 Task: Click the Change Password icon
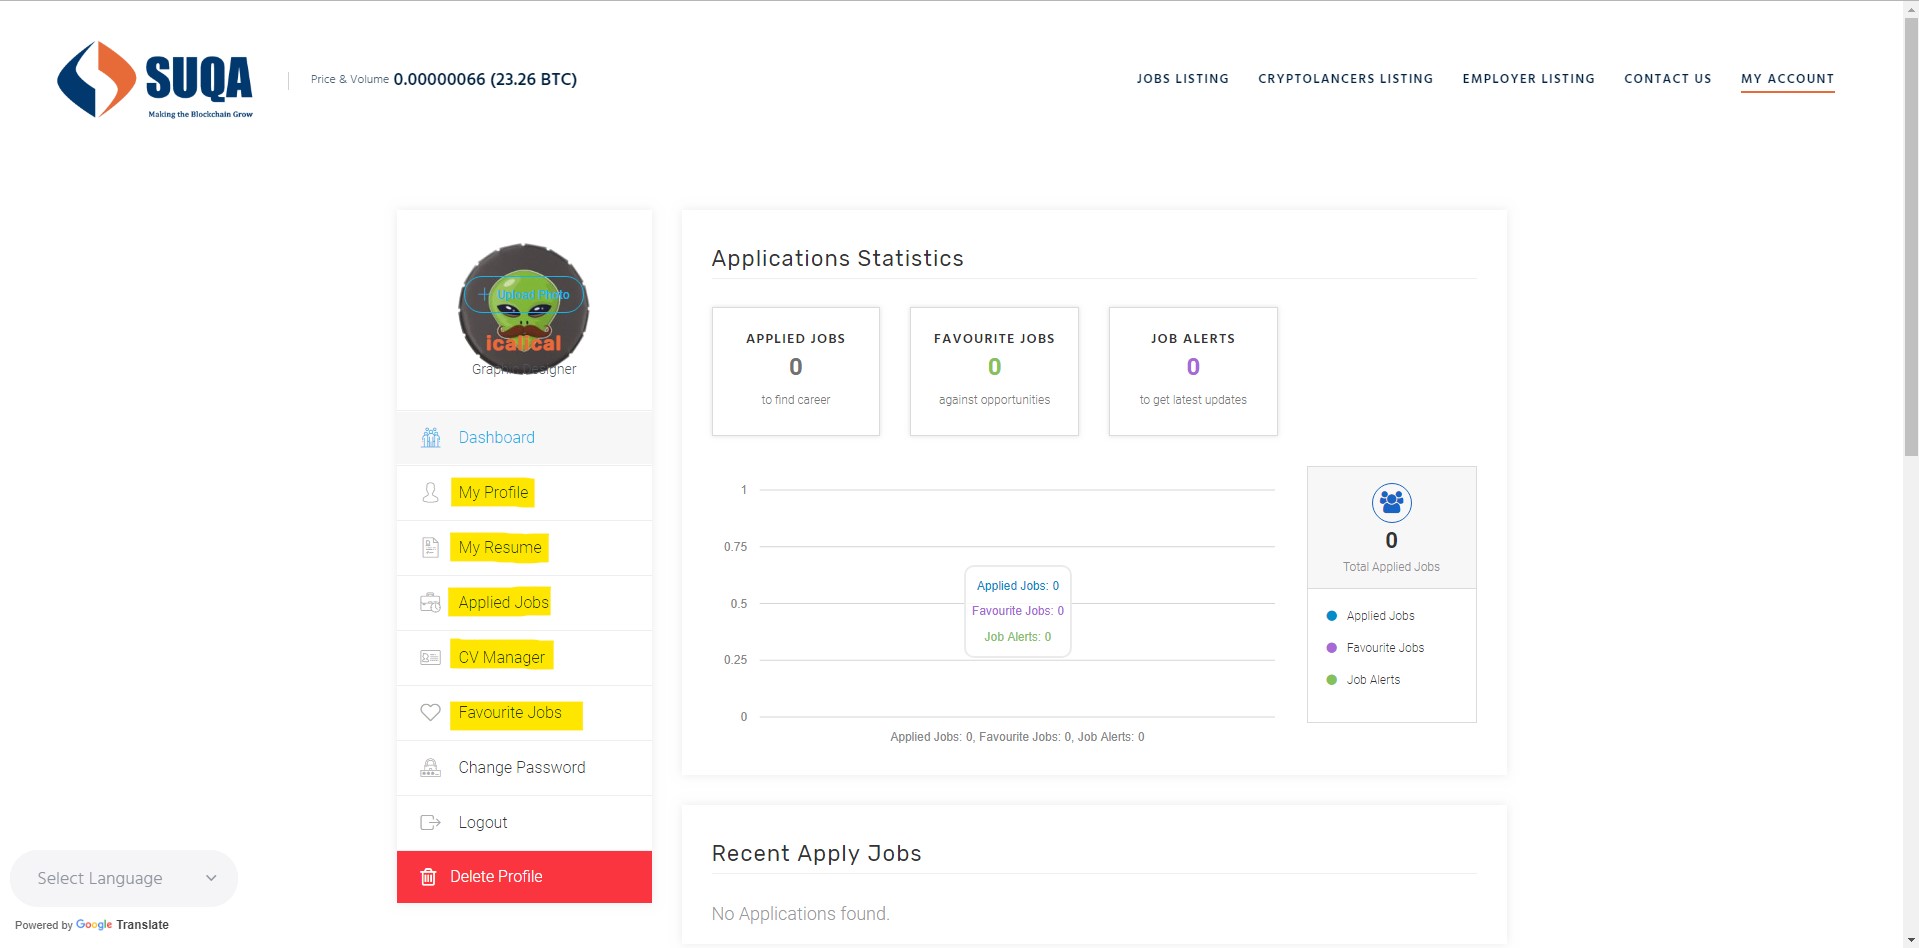(431, 767)
